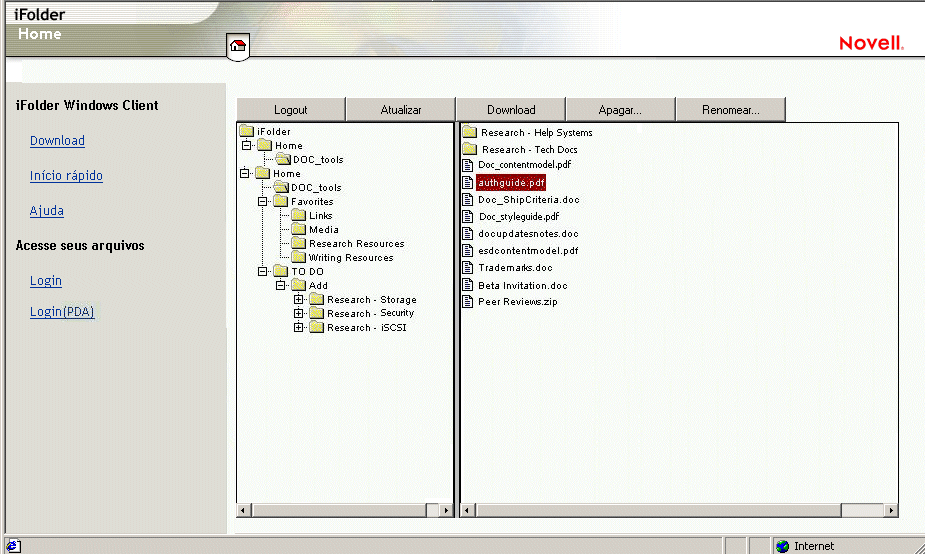Click the Writing Resources folder icon
925x554 pixels.
[299, 257]
